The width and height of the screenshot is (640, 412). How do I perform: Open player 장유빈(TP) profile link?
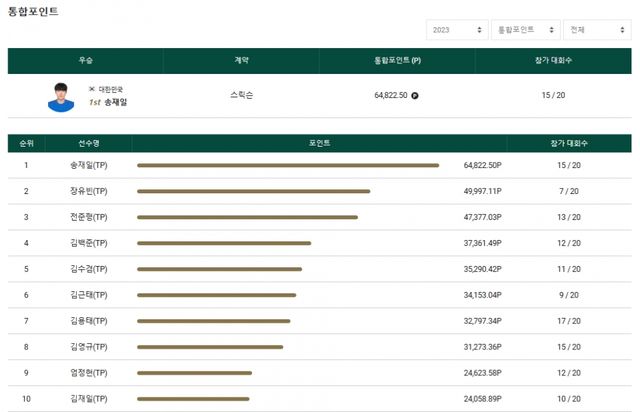point(89,191)
